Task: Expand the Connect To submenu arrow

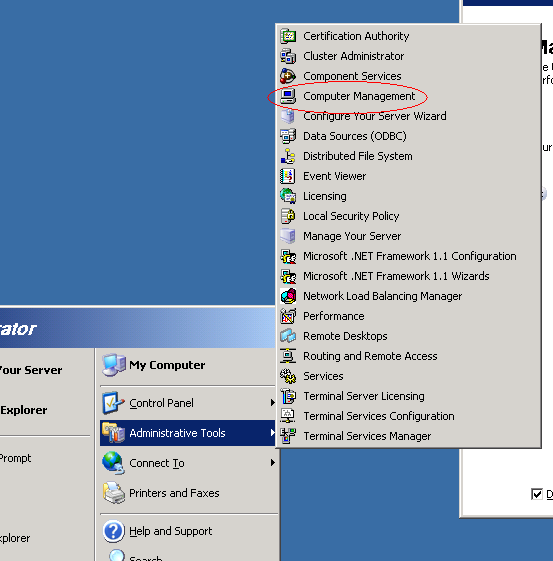Action: tap(273, 463)
